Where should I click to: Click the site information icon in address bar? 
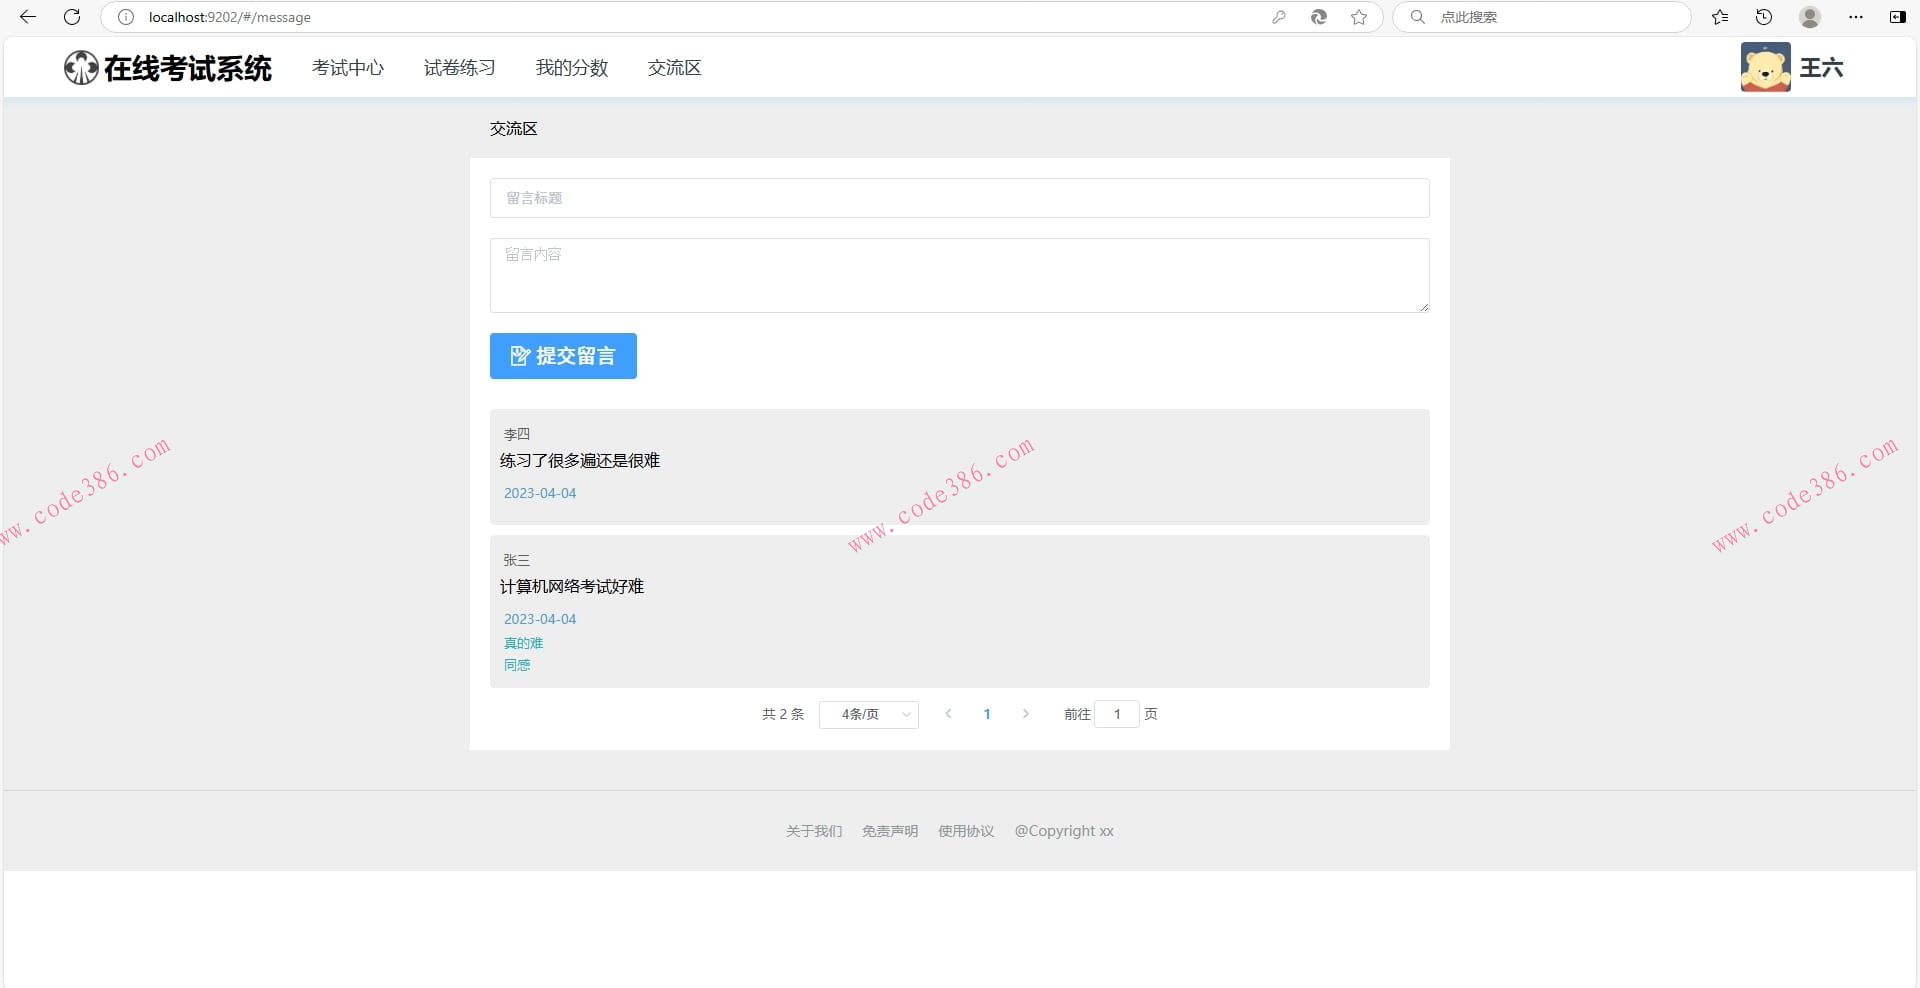[x=124, y=17]
